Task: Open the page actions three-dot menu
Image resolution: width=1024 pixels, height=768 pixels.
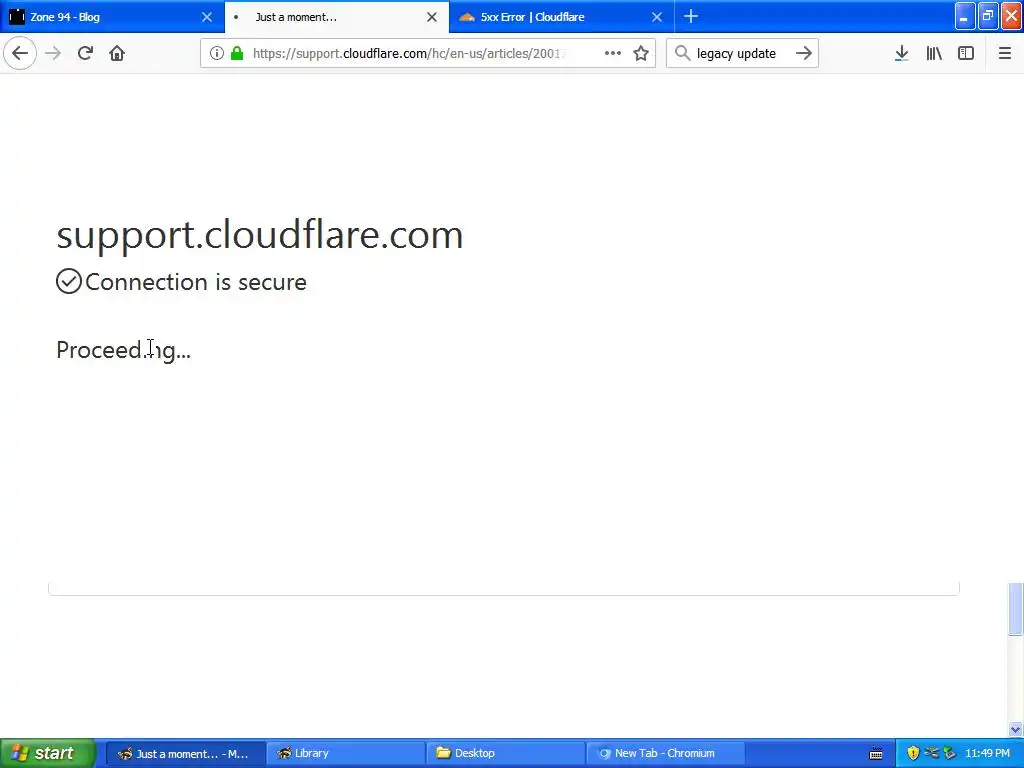Action: click(613, 53)
